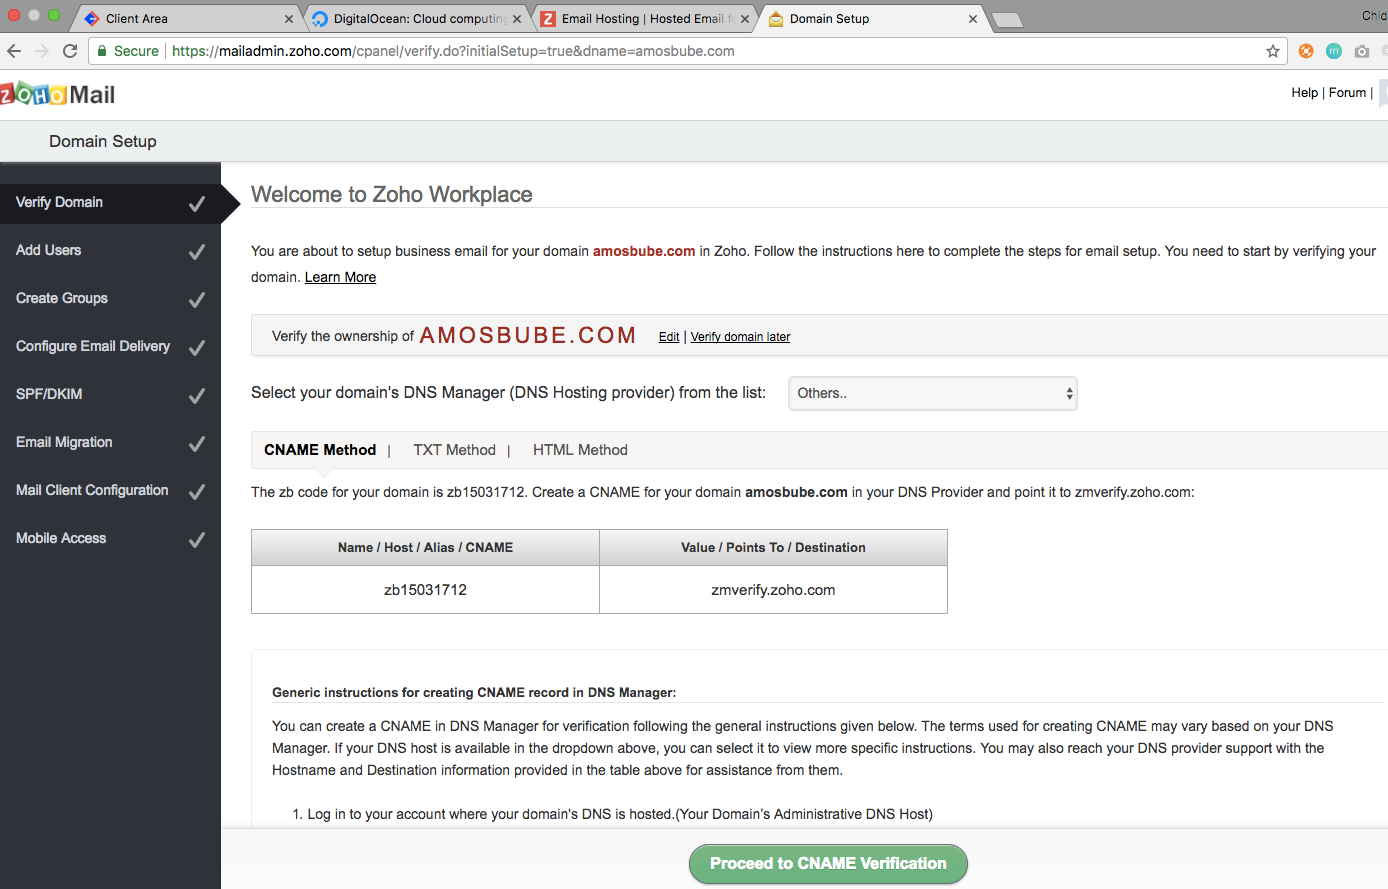Click the Zoho Mail logo
The image size is (1388, 889).
(58, 94)
